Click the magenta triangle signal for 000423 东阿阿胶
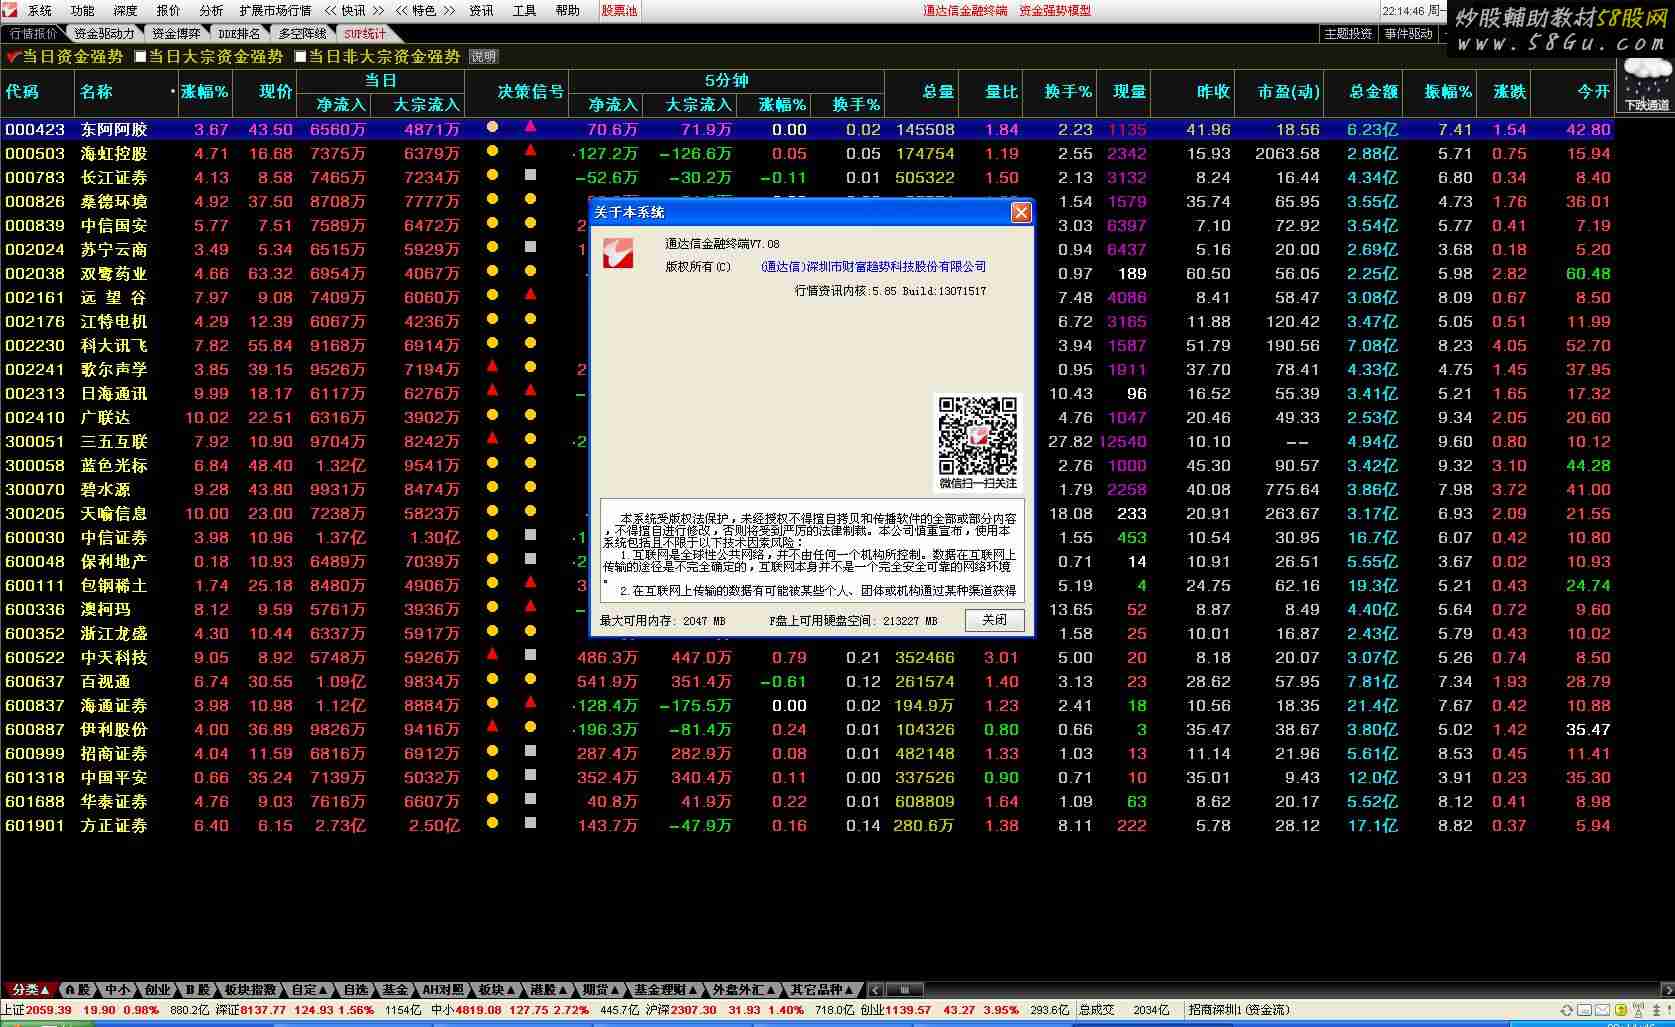Image resolution: width=1675 pixels, height=1027 pixels. (x=530, y=127)
